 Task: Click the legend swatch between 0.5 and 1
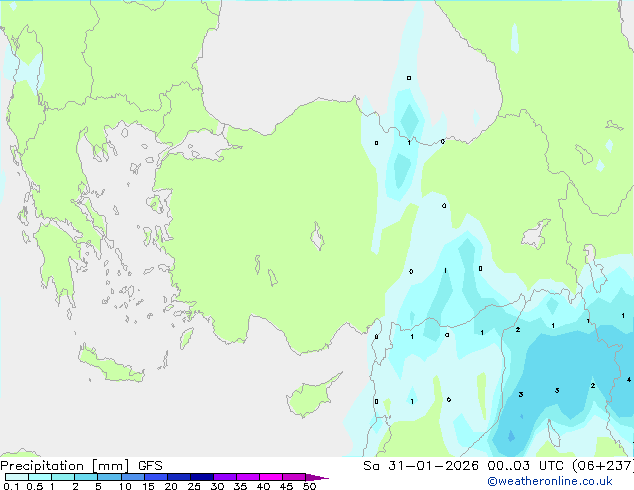pos(40,477)
